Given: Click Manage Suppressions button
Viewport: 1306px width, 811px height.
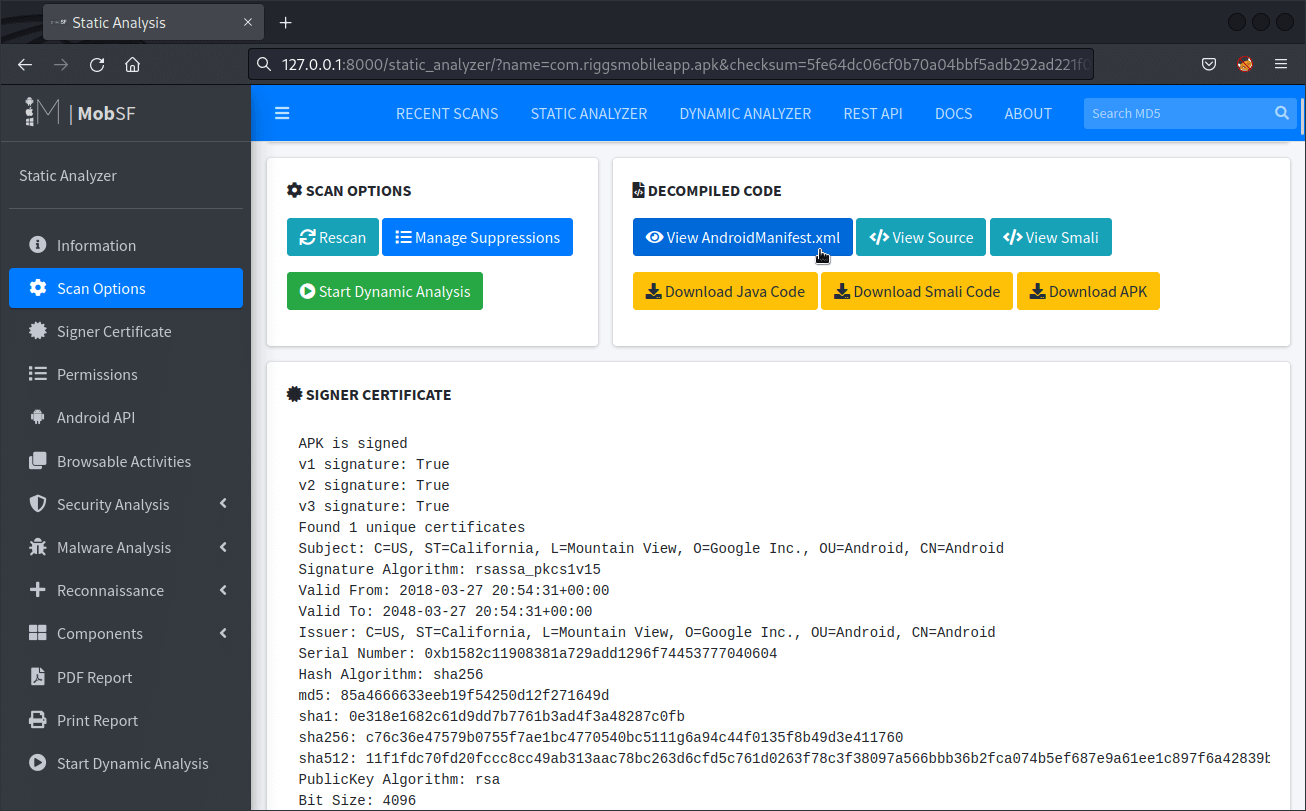Looking at the screenshot, I should 477,237.
